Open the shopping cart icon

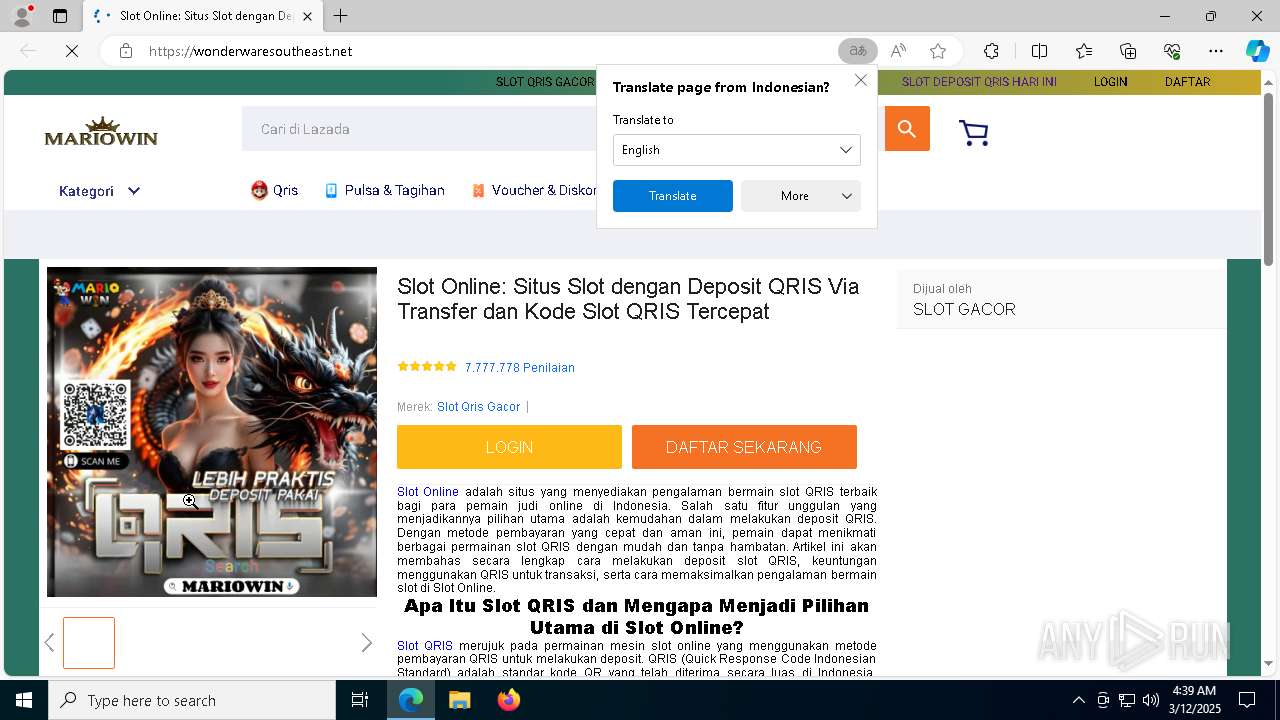pyautogui.click(x=973, y=133)
